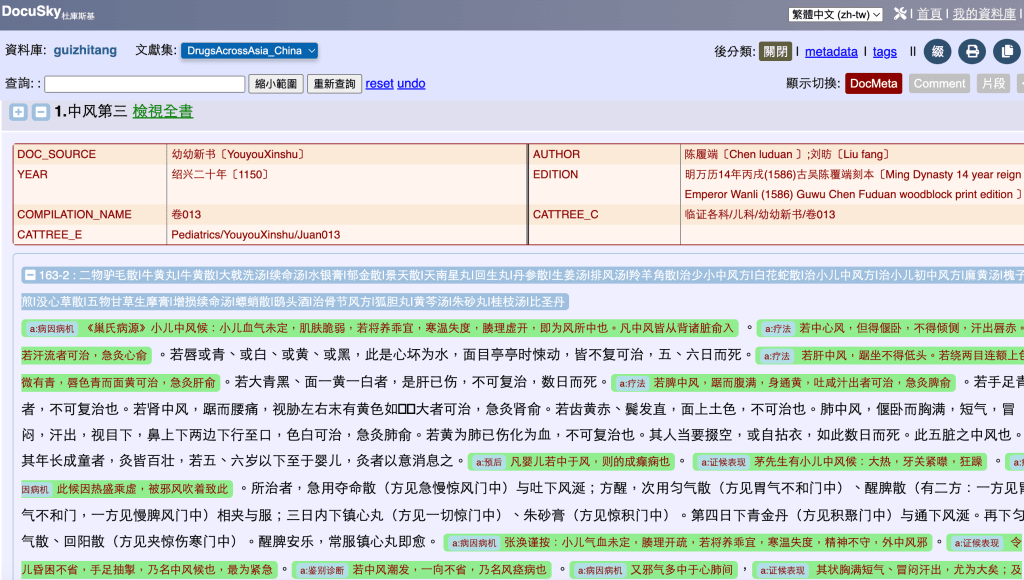Click the round 綴 icon button

point(937,52)
